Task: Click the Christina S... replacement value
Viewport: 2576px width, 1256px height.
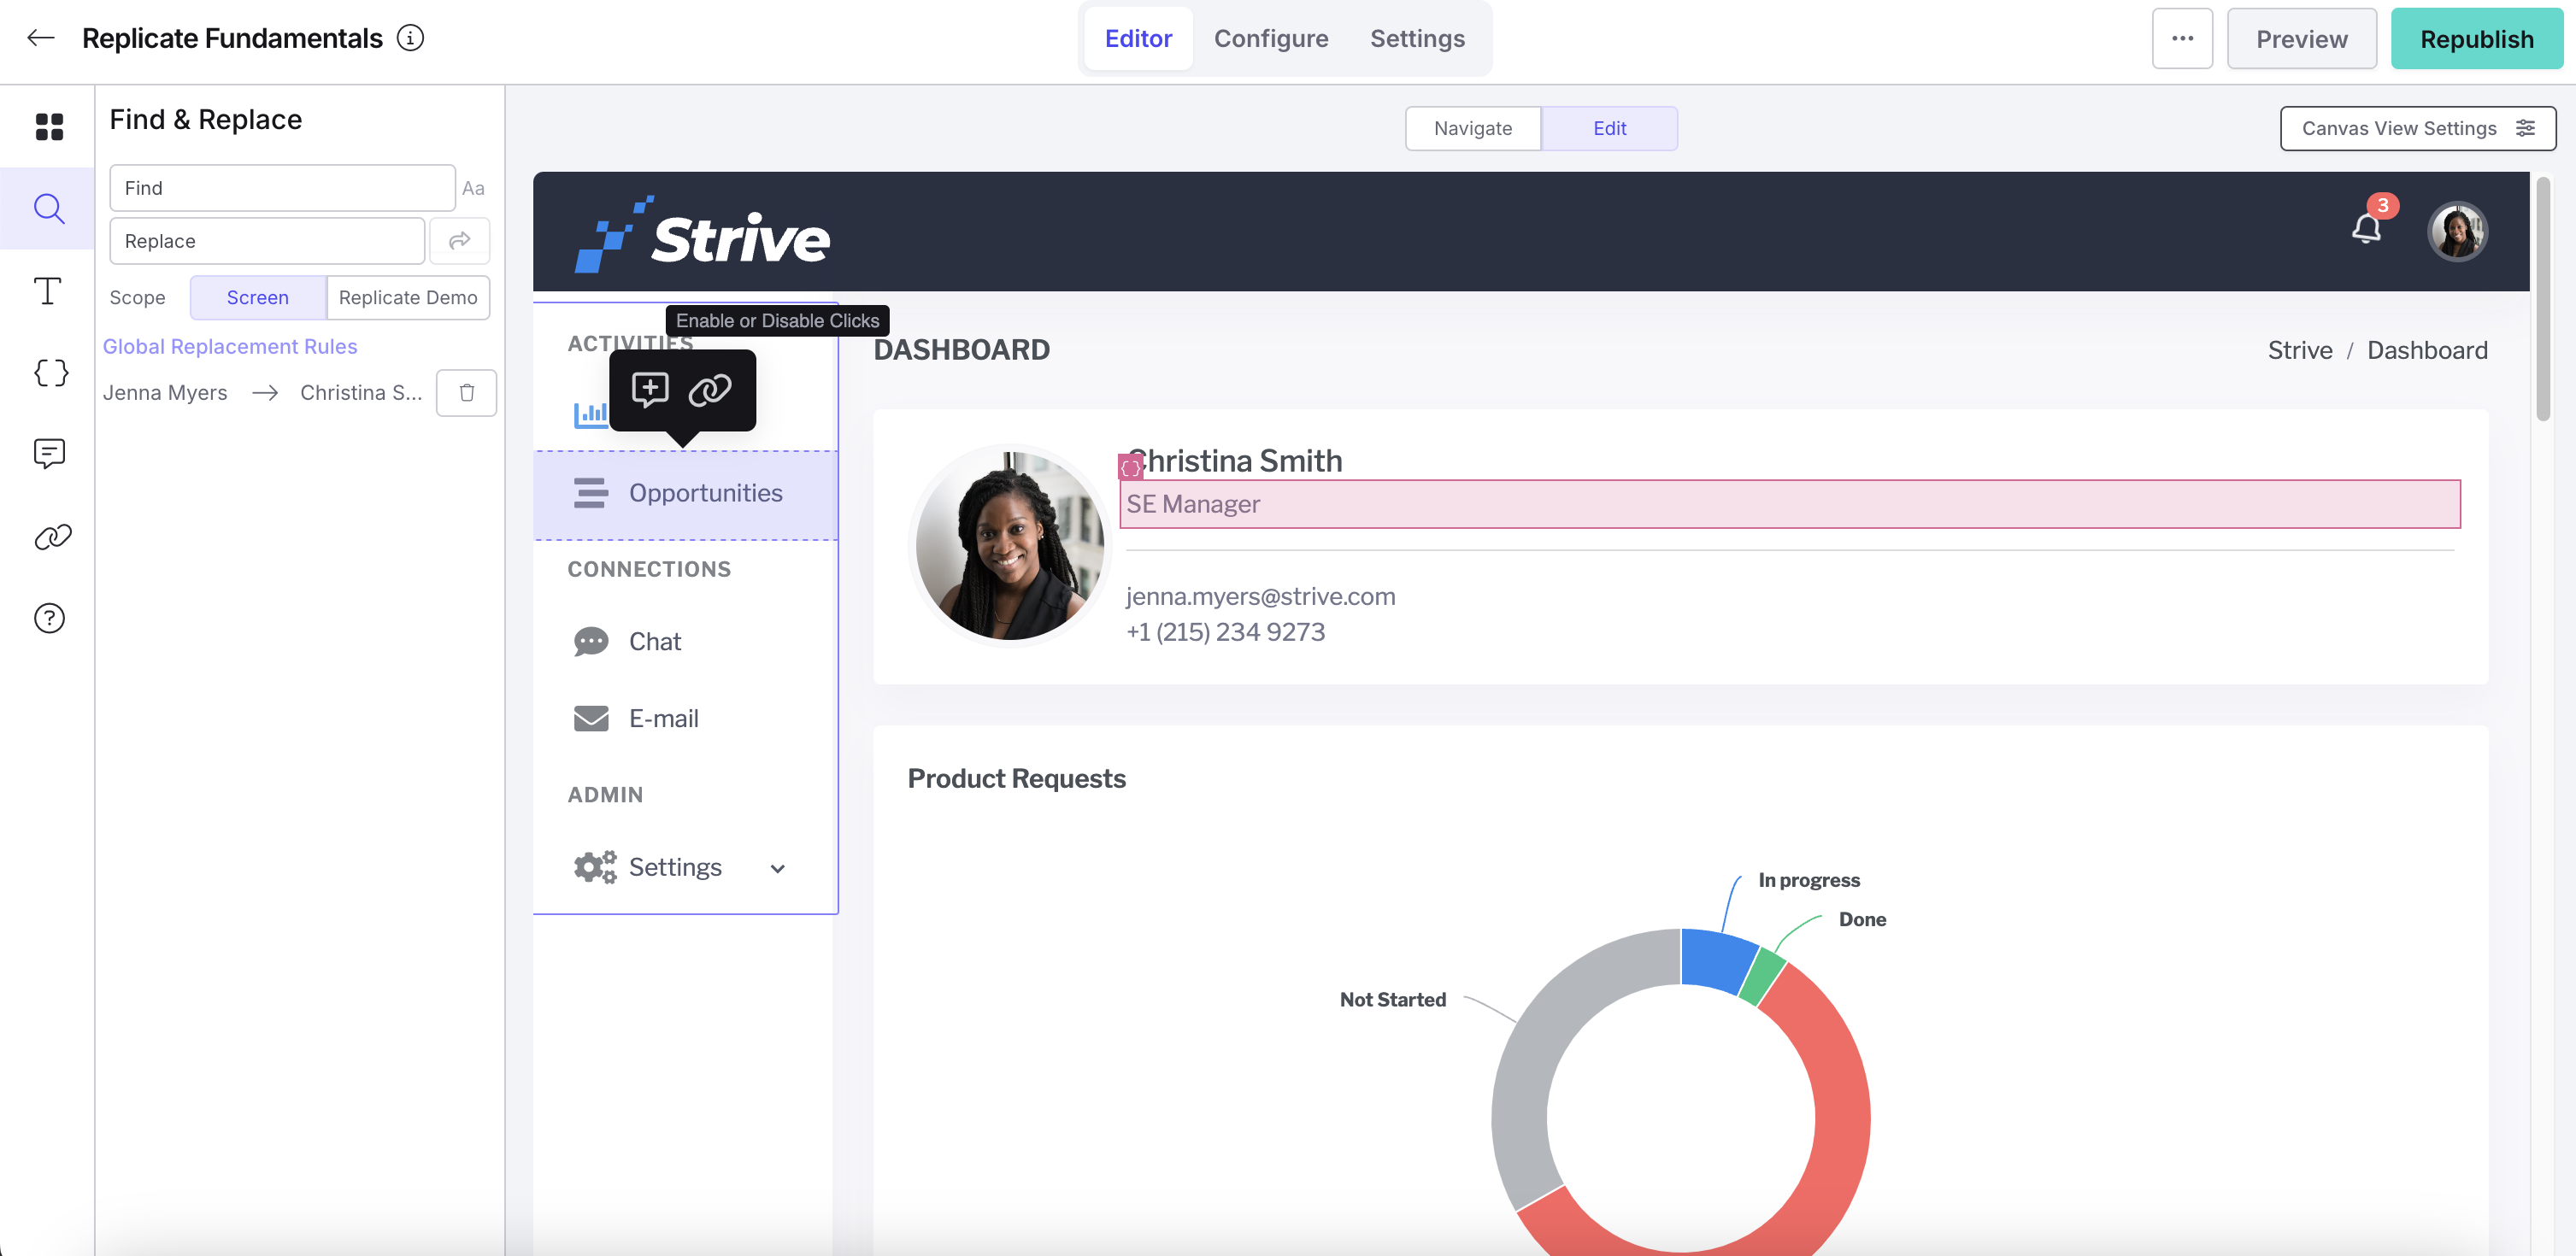Action: pos(361,392)
